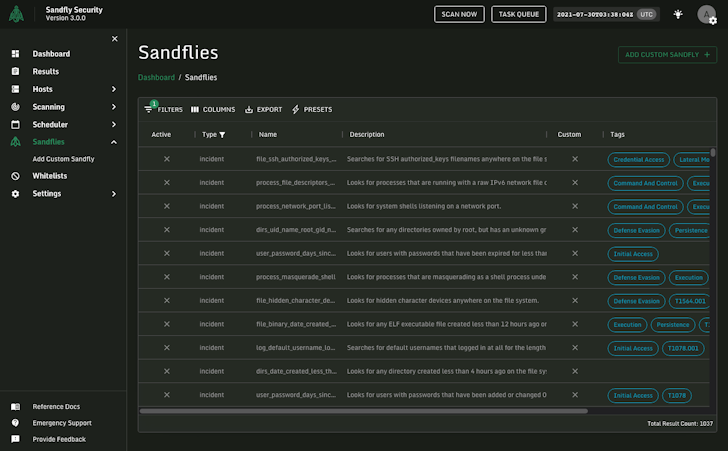Open Provide Feedback in the sidebar
728x451 pixels.
point(59,439)
